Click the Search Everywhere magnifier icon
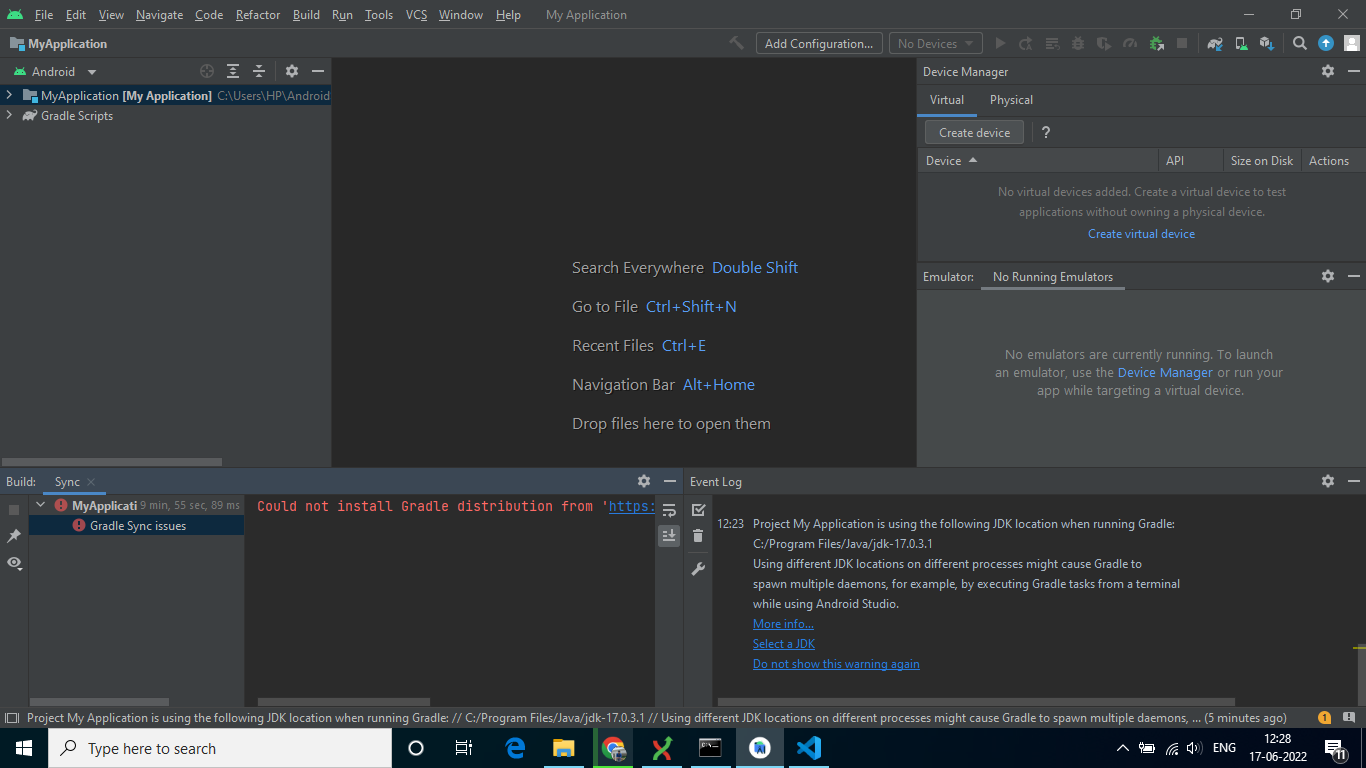1366x768 pixels. (x=1300, y=44)
